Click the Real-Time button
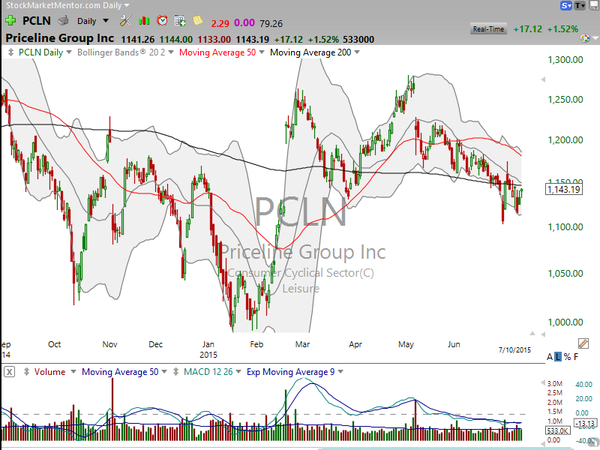Image resolution: width=600 pixels, height=450 pixels. (x=488, y=29)
